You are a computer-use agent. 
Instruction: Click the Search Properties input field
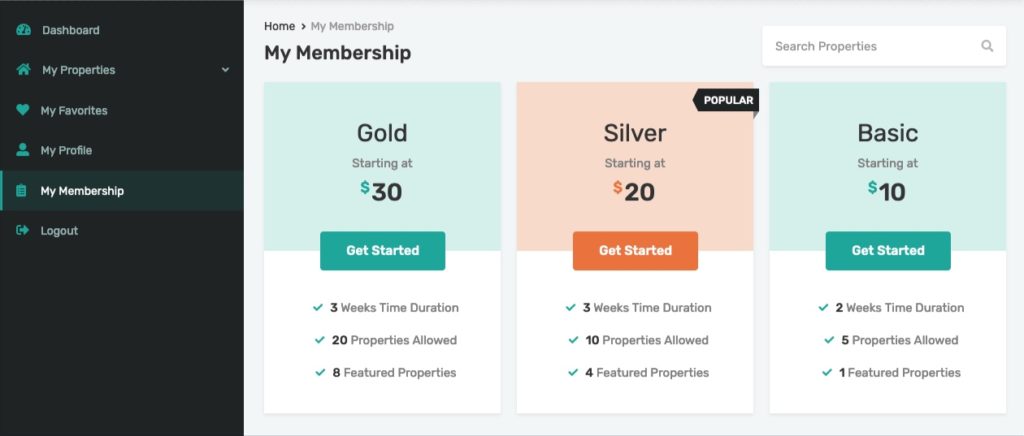click(884, 46)
